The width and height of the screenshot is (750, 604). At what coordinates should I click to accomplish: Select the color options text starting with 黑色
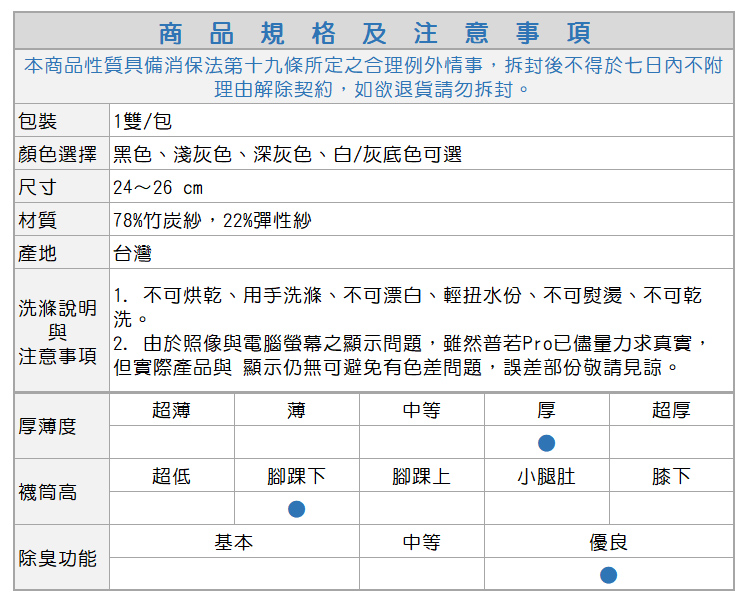pos(287,155)
